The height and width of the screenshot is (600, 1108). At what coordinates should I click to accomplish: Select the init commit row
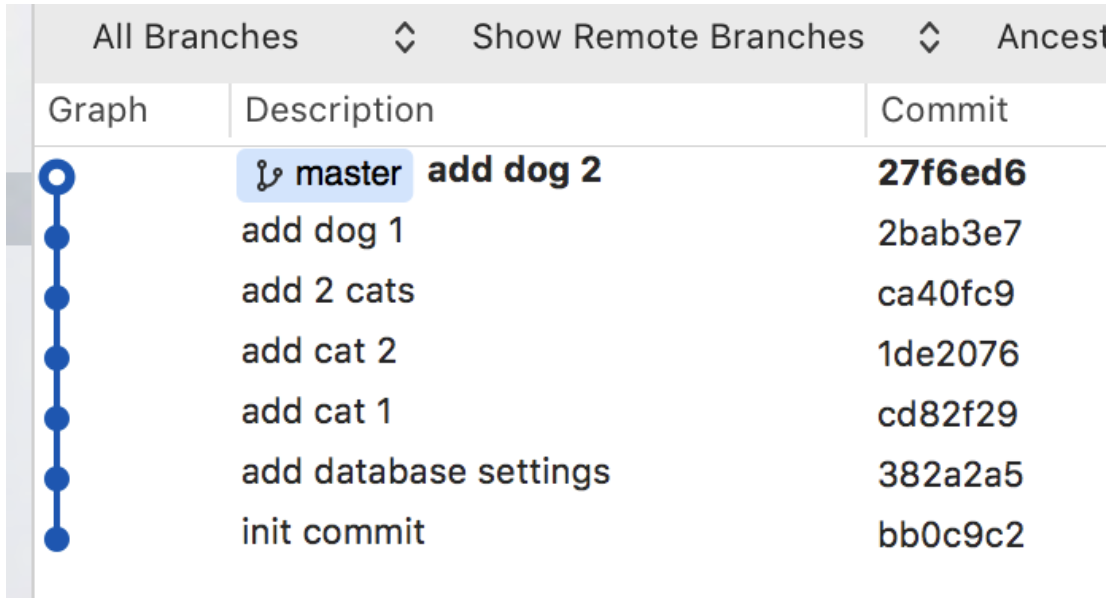[571, 534]
